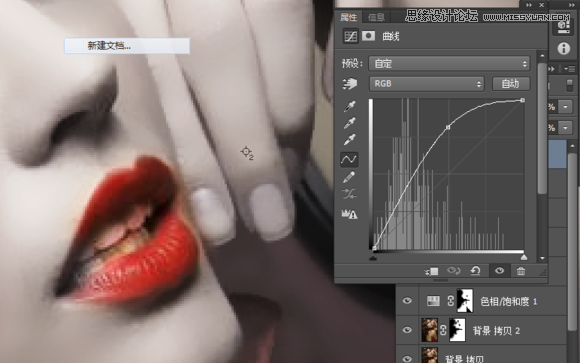Click the histogram warning recalculate icon

tap(349, 214)
